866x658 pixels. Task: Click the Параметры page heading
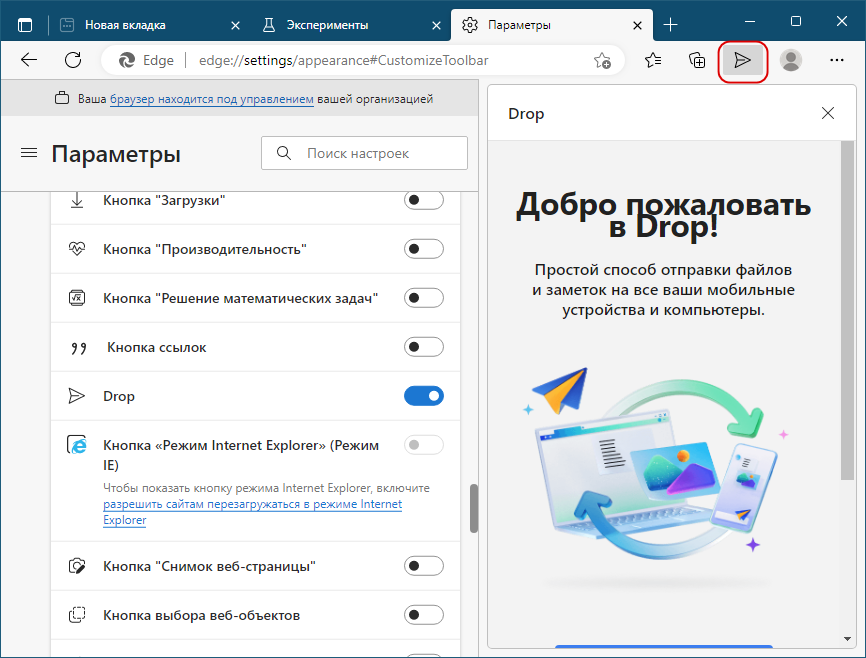(x=116, y=154)
